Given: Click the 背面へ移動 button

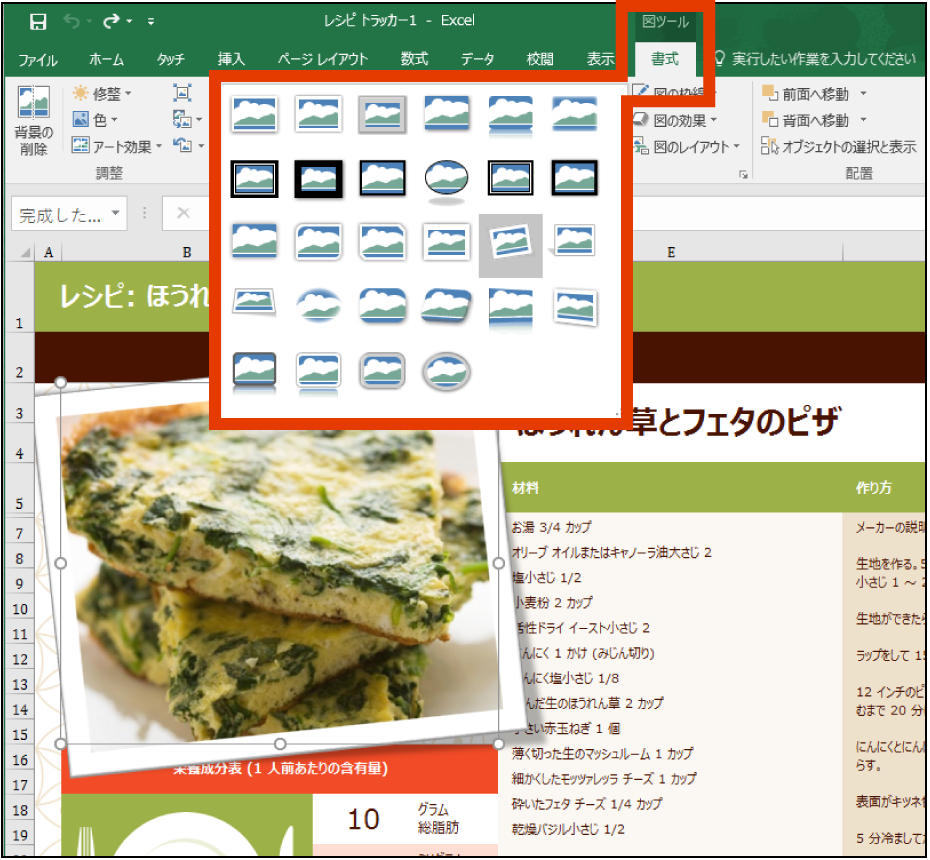Looking at the screenshot, I should (x=806, y=120).
